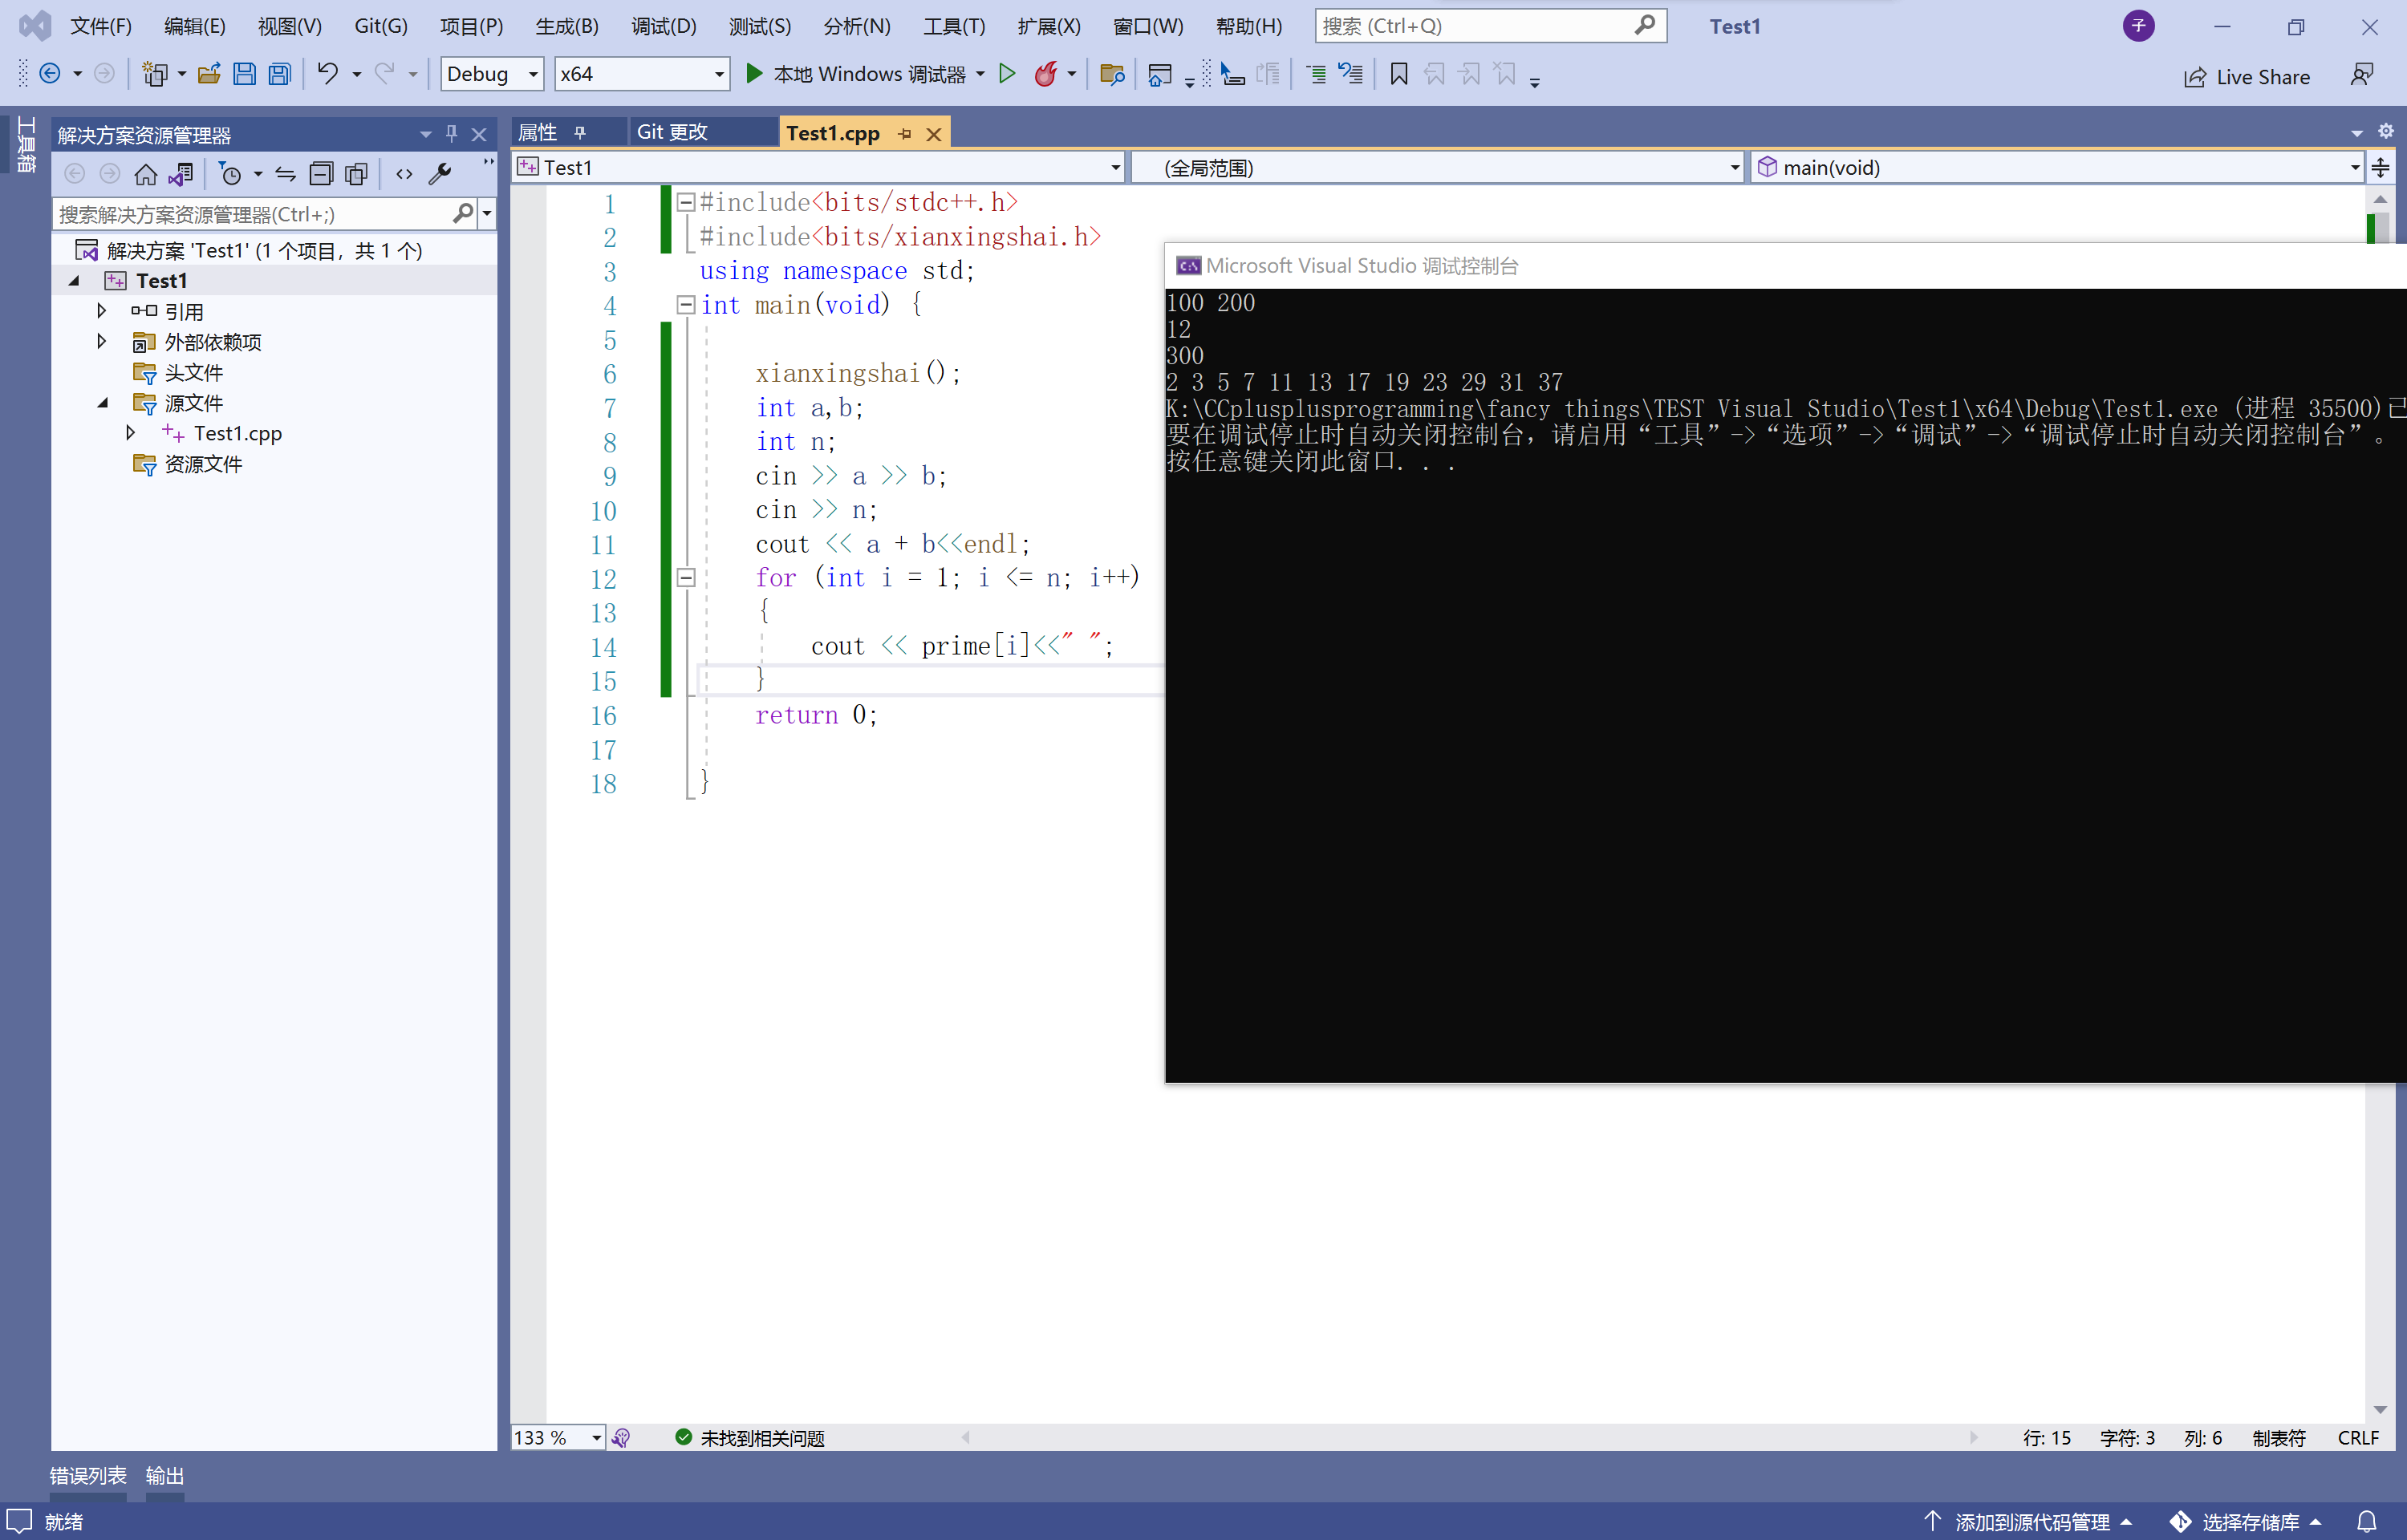Open properties with the wrench icon
This screenshot has height=1540, width=2407.
440,175
